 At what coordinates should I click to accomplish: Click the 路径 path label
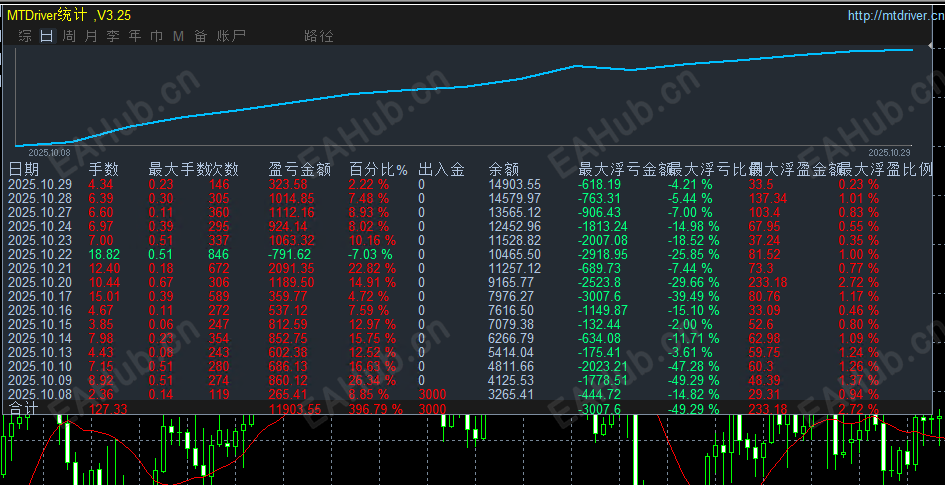click(319, 36)
